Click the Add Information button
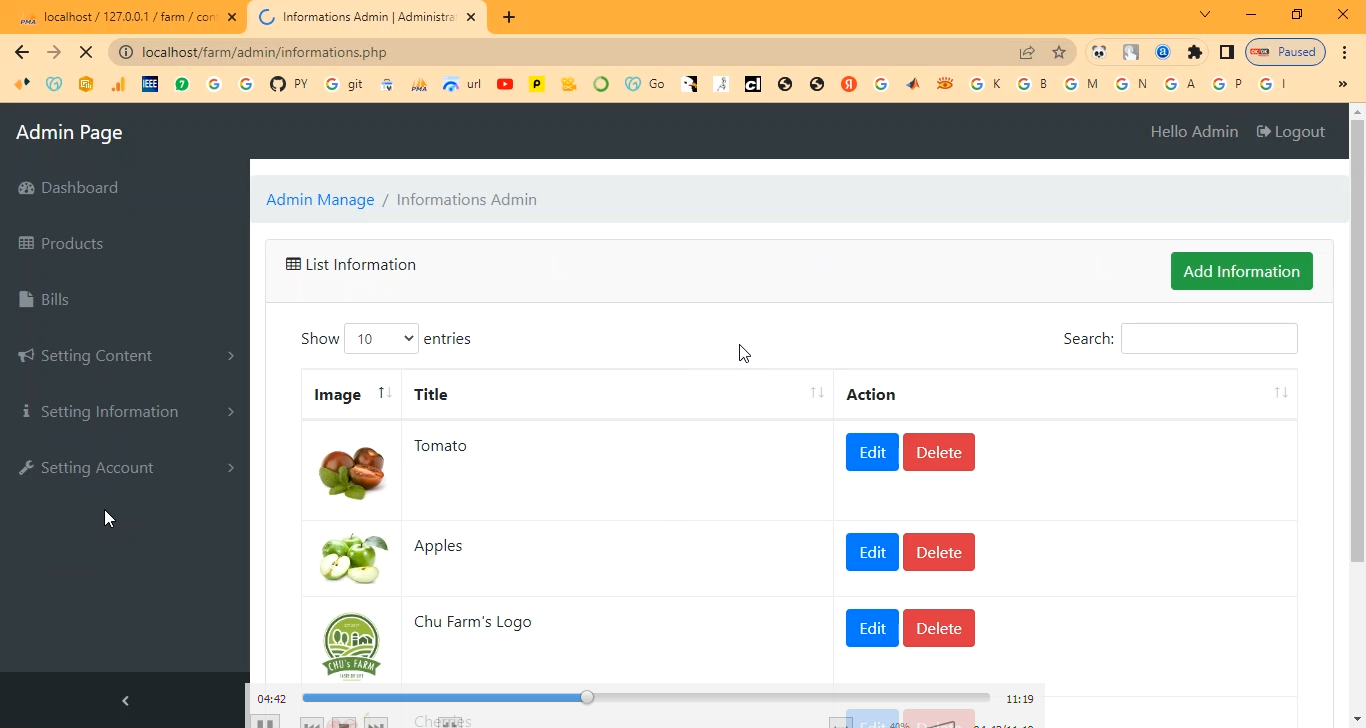The image size is (1366, 728). (x=1241, y=271)
